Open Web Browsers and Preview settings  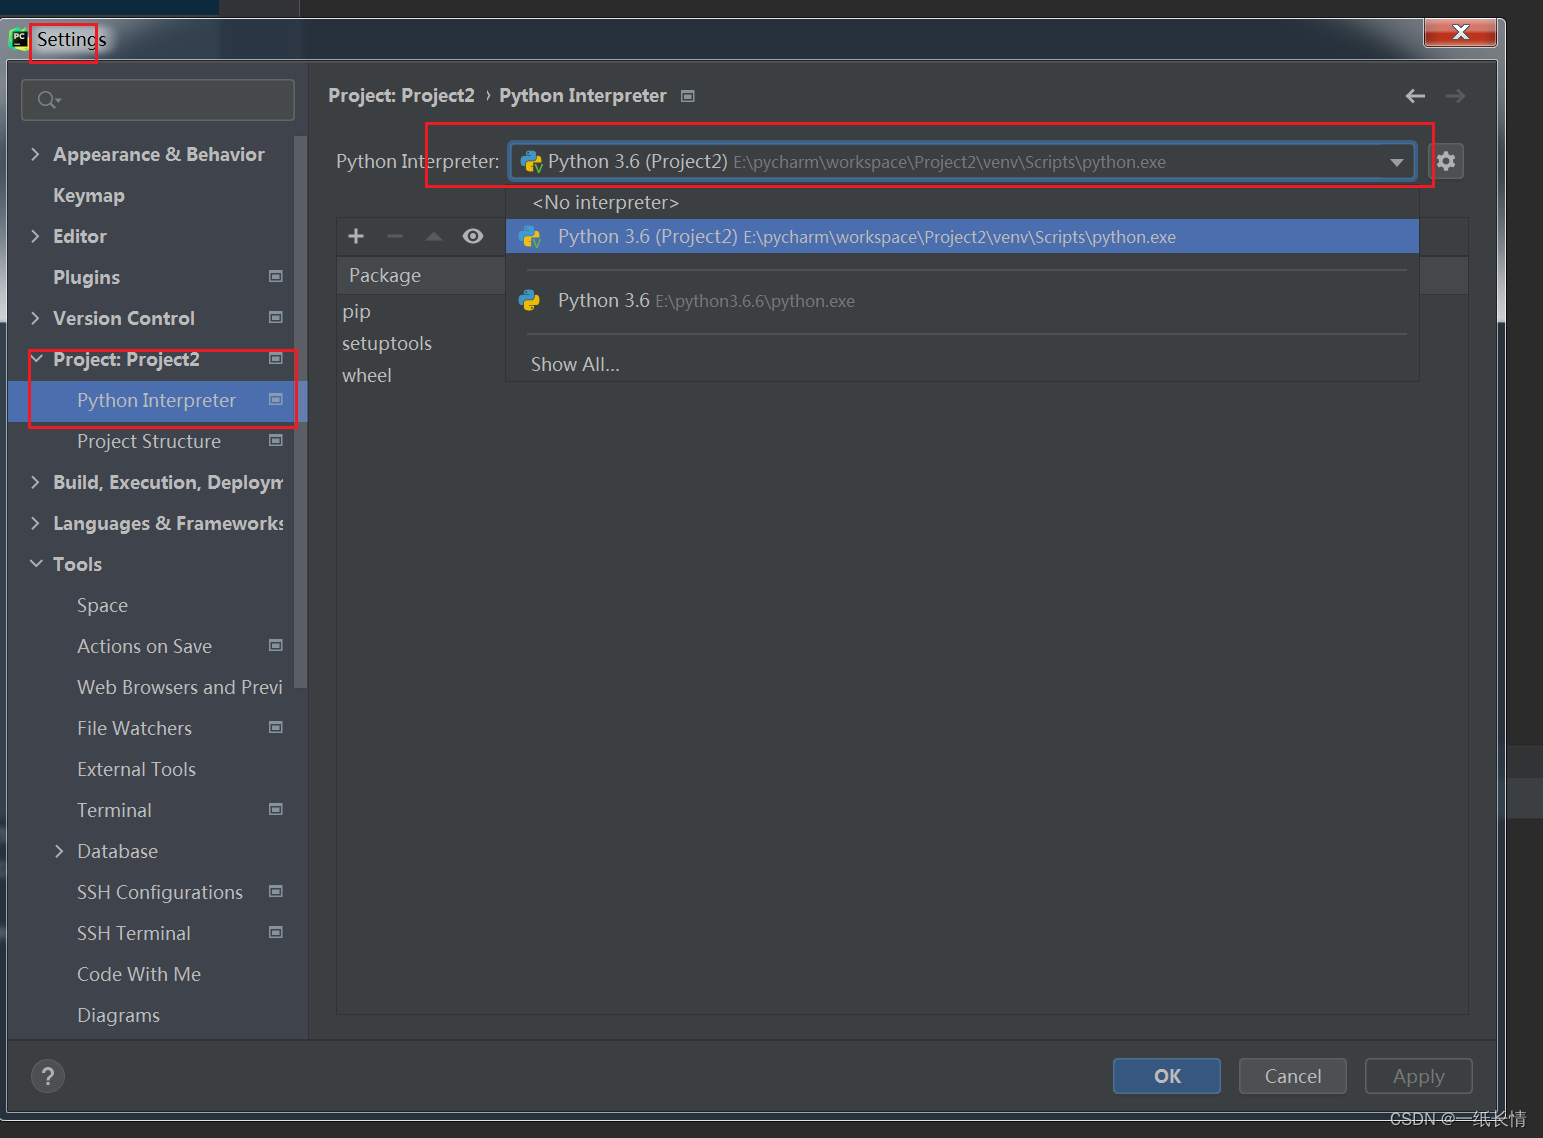pos(180,687)
